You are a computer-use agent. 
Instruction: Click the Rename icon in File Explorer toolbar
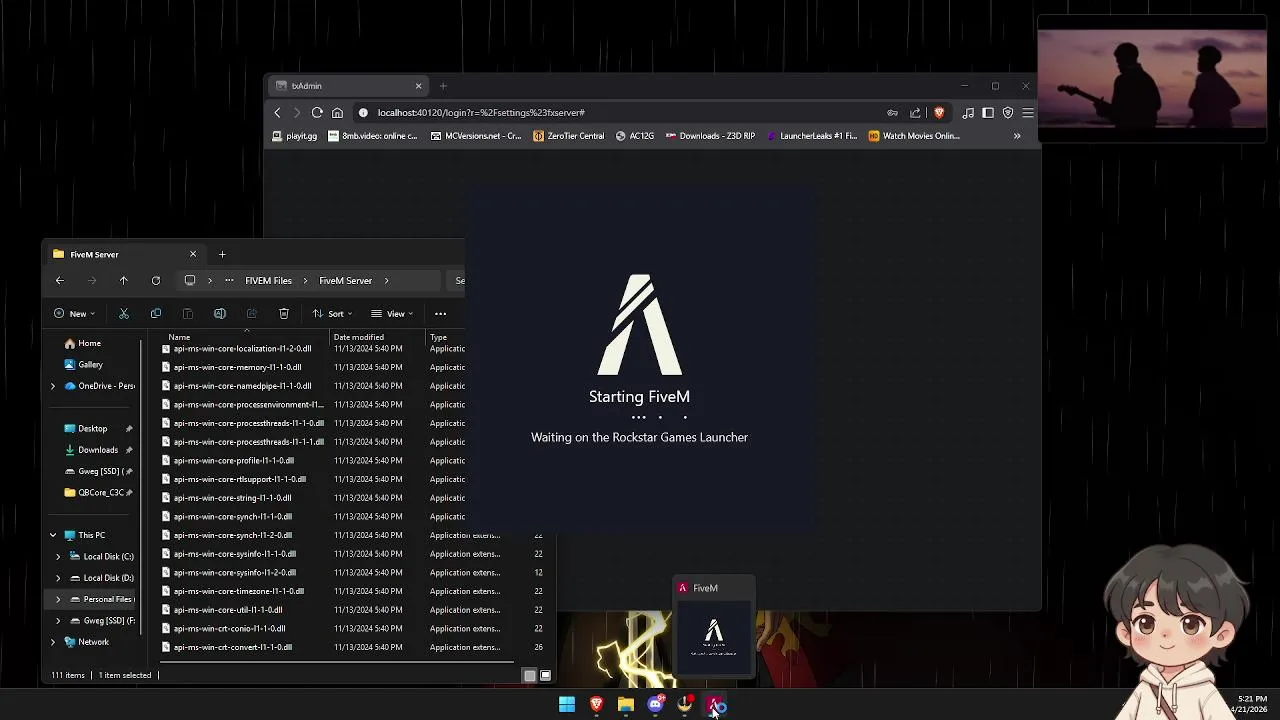coord(220,314)
